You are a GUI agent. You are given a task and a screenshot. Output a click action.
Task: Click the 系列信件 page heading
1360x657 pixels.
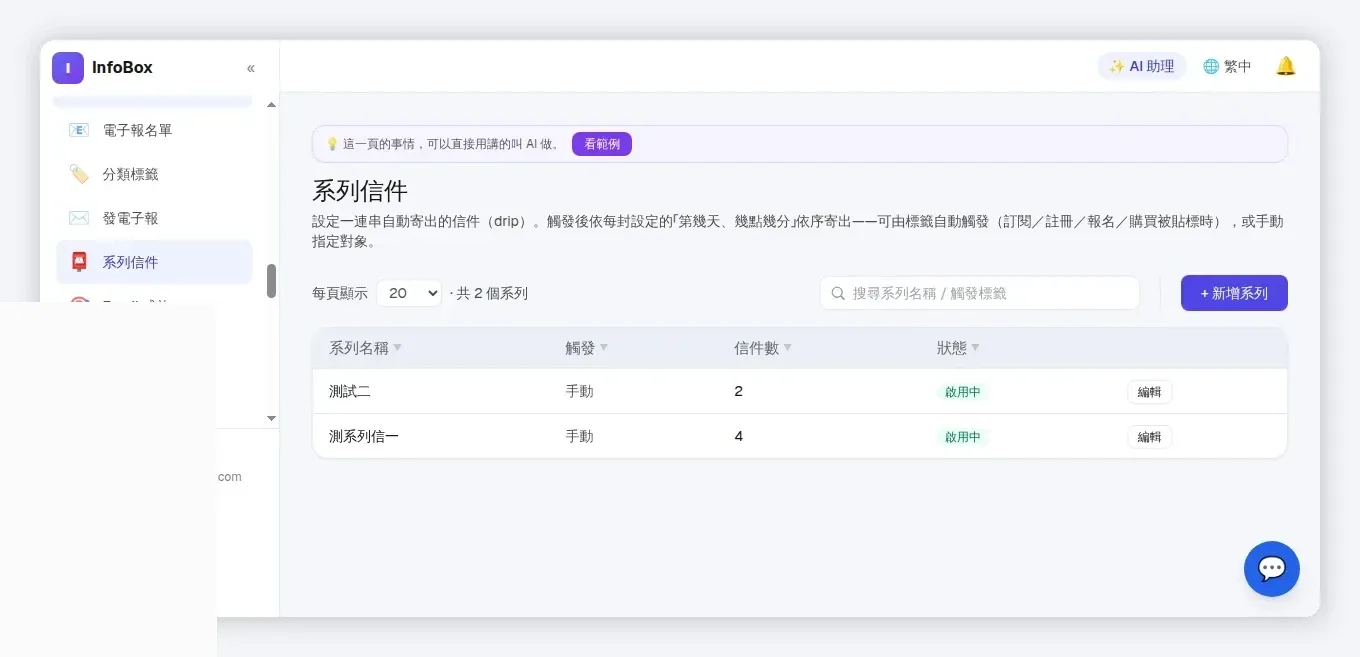click(360, 191)
